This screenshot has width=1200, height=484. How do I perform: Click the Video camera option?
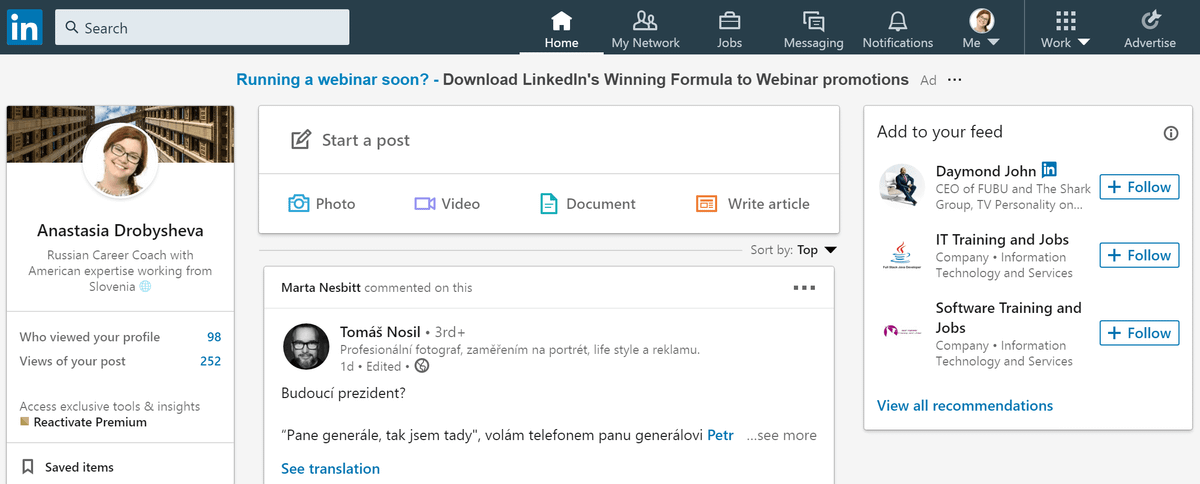point(447,203)
